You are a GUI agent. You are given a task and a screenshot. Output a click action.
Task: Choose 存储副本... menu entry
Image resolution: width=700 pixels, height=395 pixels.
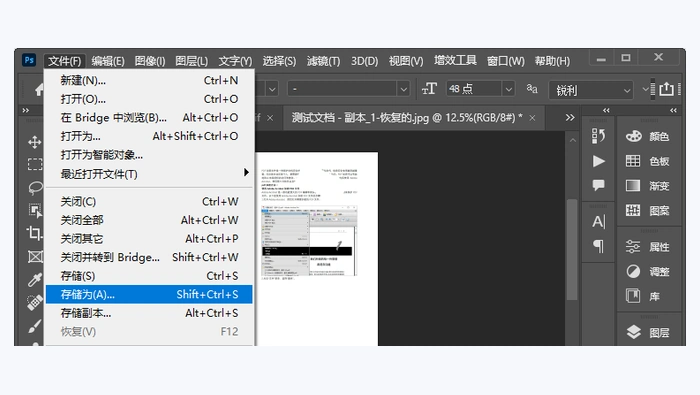pos(149,313)
